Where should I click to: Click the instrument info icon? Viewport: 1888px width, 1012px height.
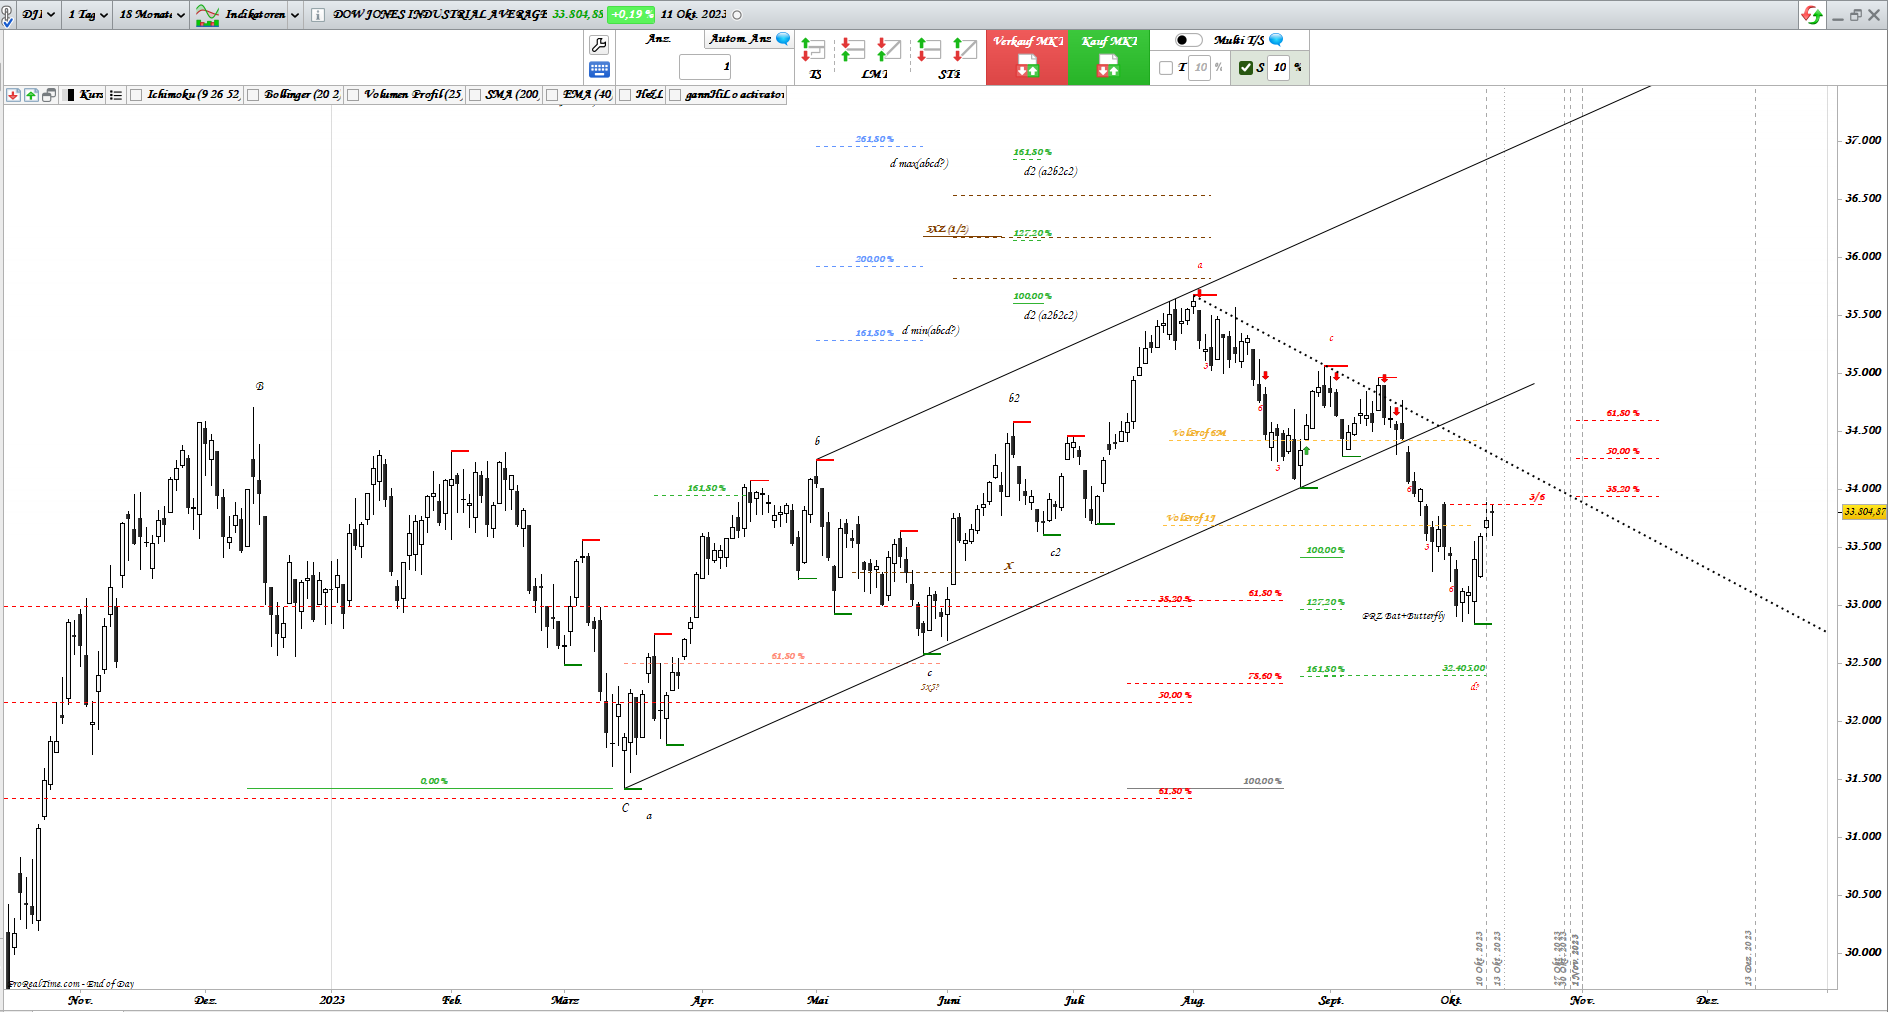click(x=317, y=15)
